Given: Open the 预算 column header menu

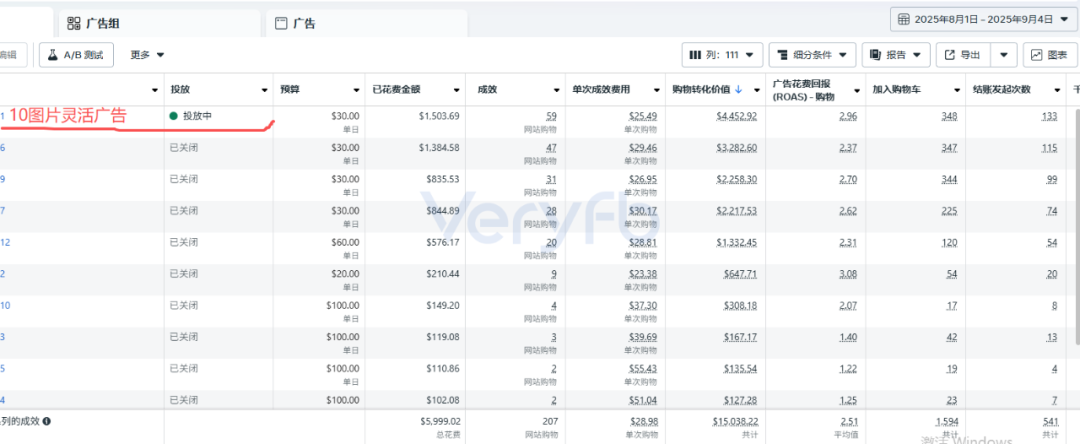Looking at the screenshot, I should click(x=357, y=90).
